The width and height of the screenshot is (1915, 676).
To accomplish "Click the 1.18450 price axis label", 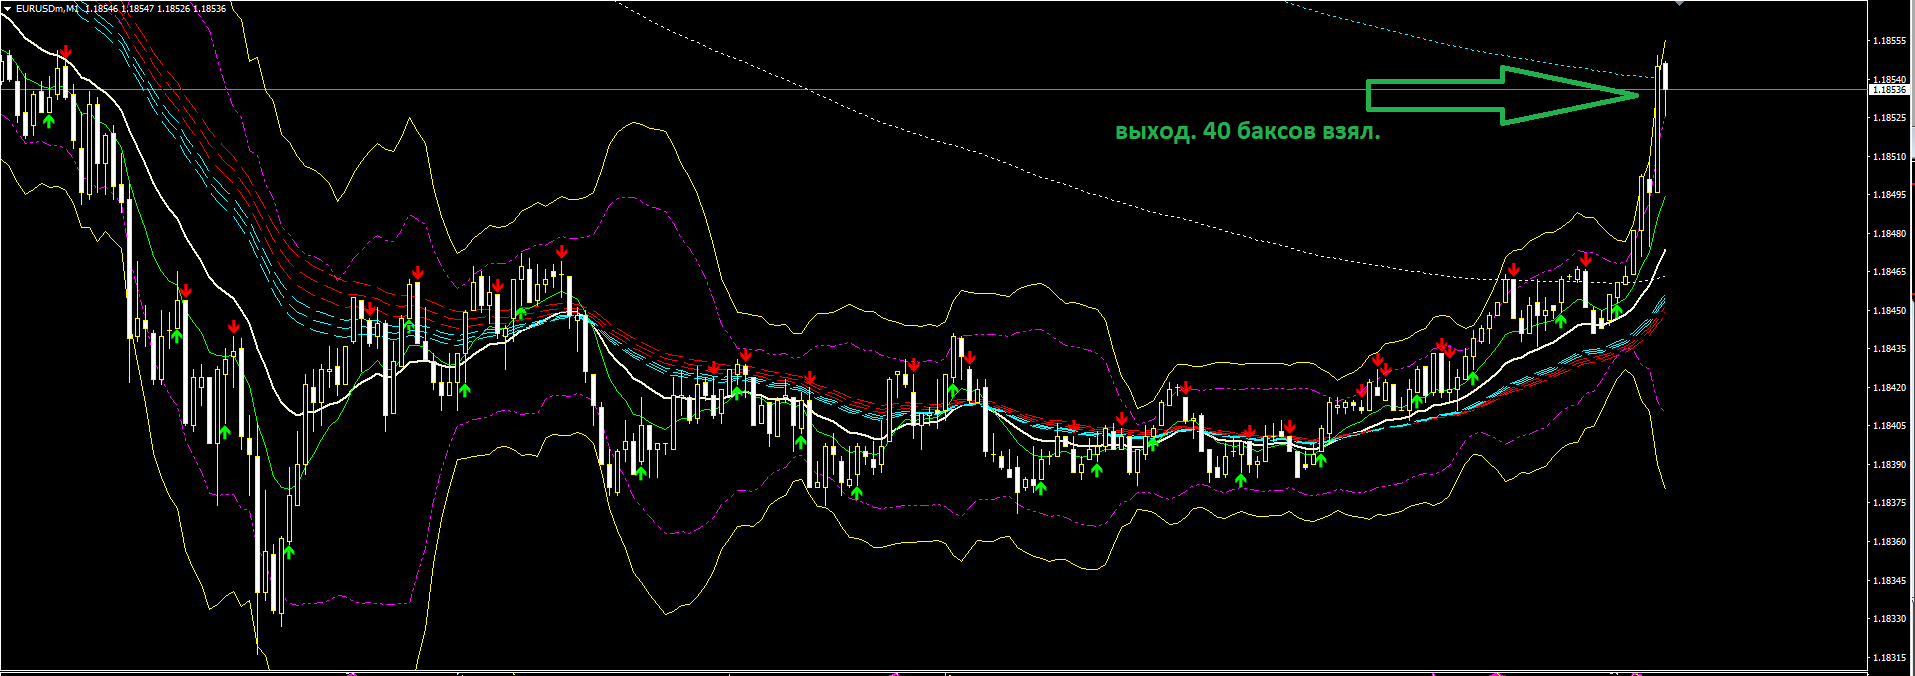I will (x=1889, y=311).
